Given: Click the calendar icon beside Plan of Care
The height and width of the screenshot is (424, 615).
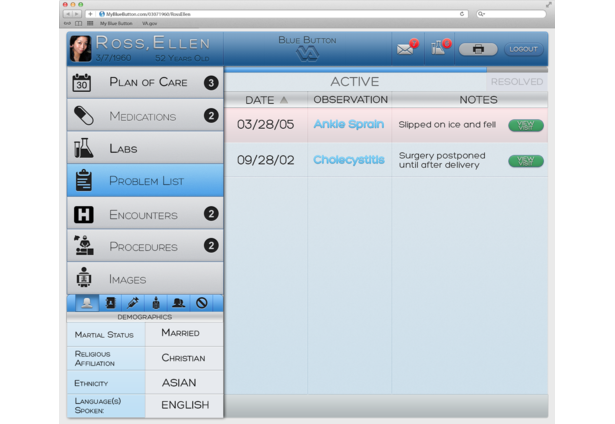Looking at the screenshot, I should tap(82, 83).
